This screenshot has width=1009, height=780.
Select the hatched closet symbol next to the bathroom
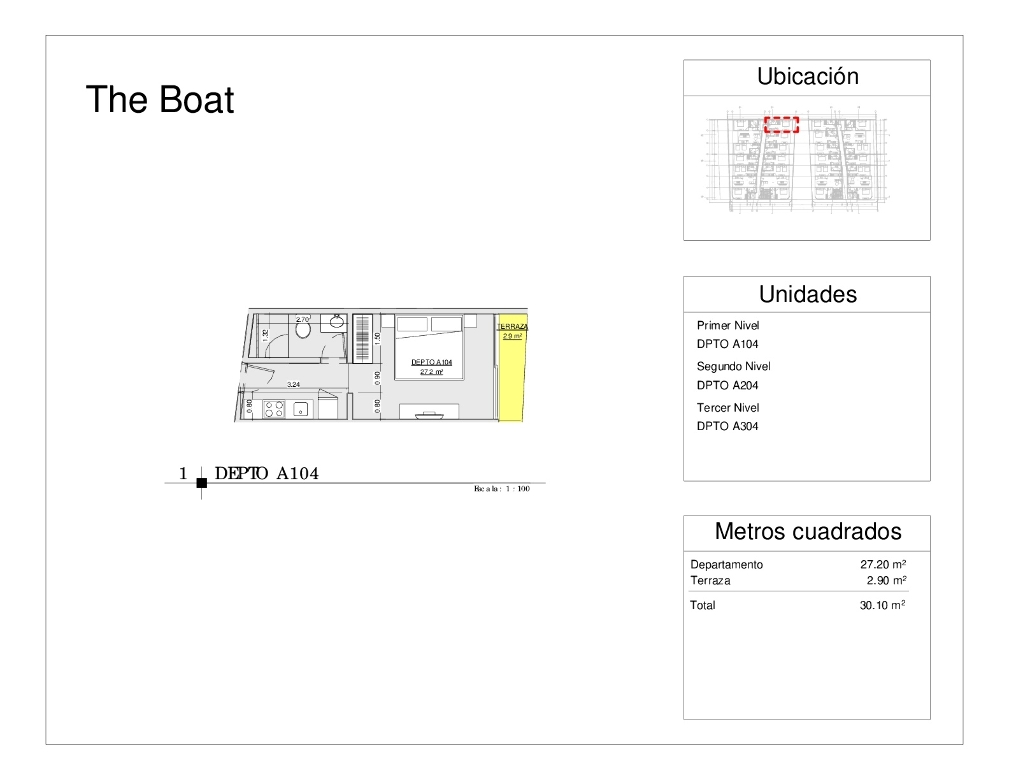click(x=362, y=336)
